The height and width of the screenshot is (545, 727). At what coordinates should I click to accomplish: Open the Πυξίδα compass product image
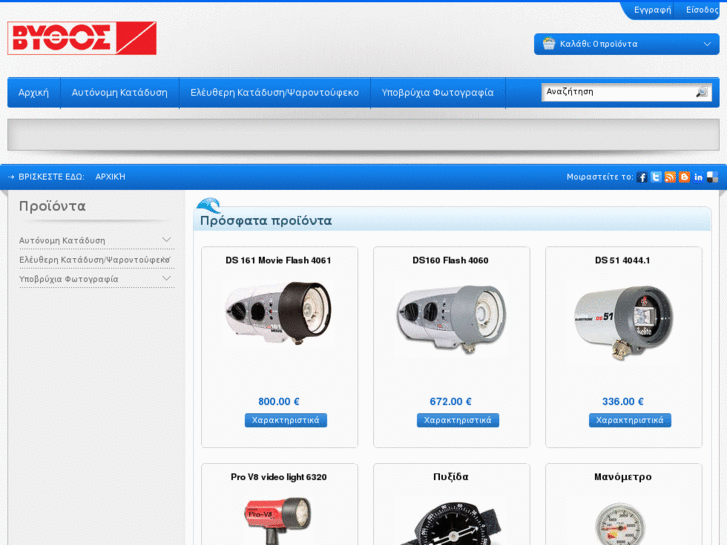(451, 522)
